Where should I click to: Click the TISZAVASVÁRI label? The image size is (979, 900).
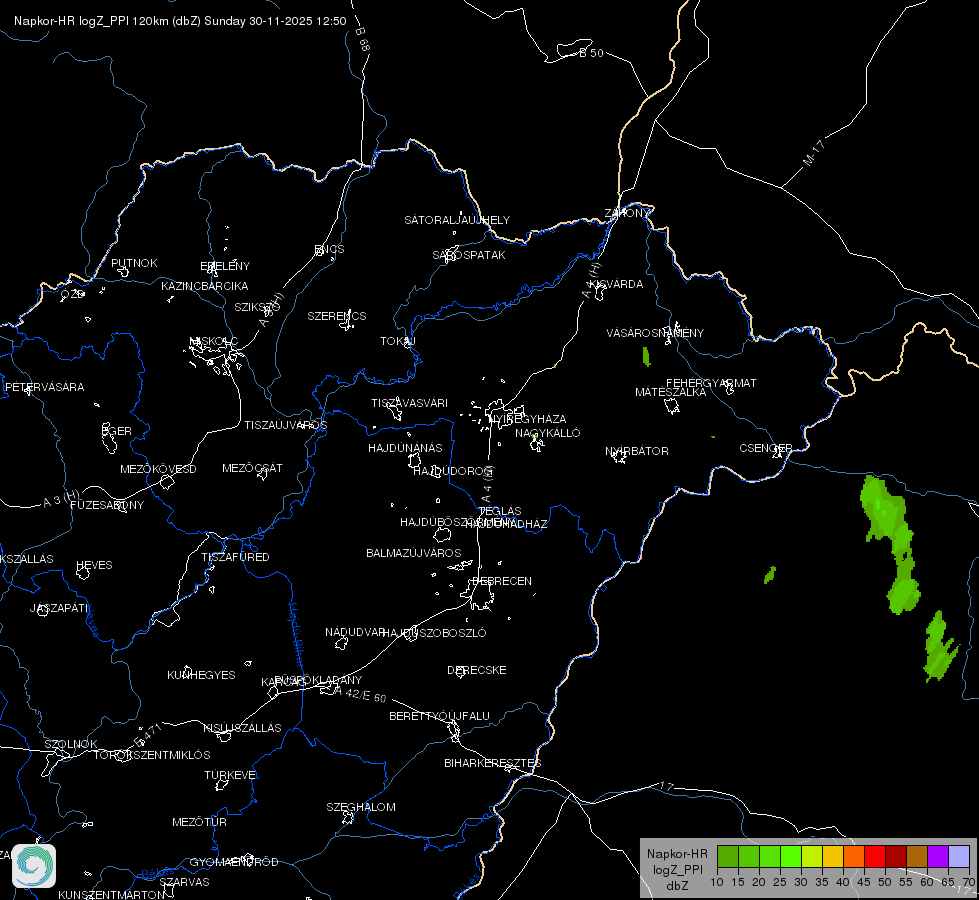[409, 403]
